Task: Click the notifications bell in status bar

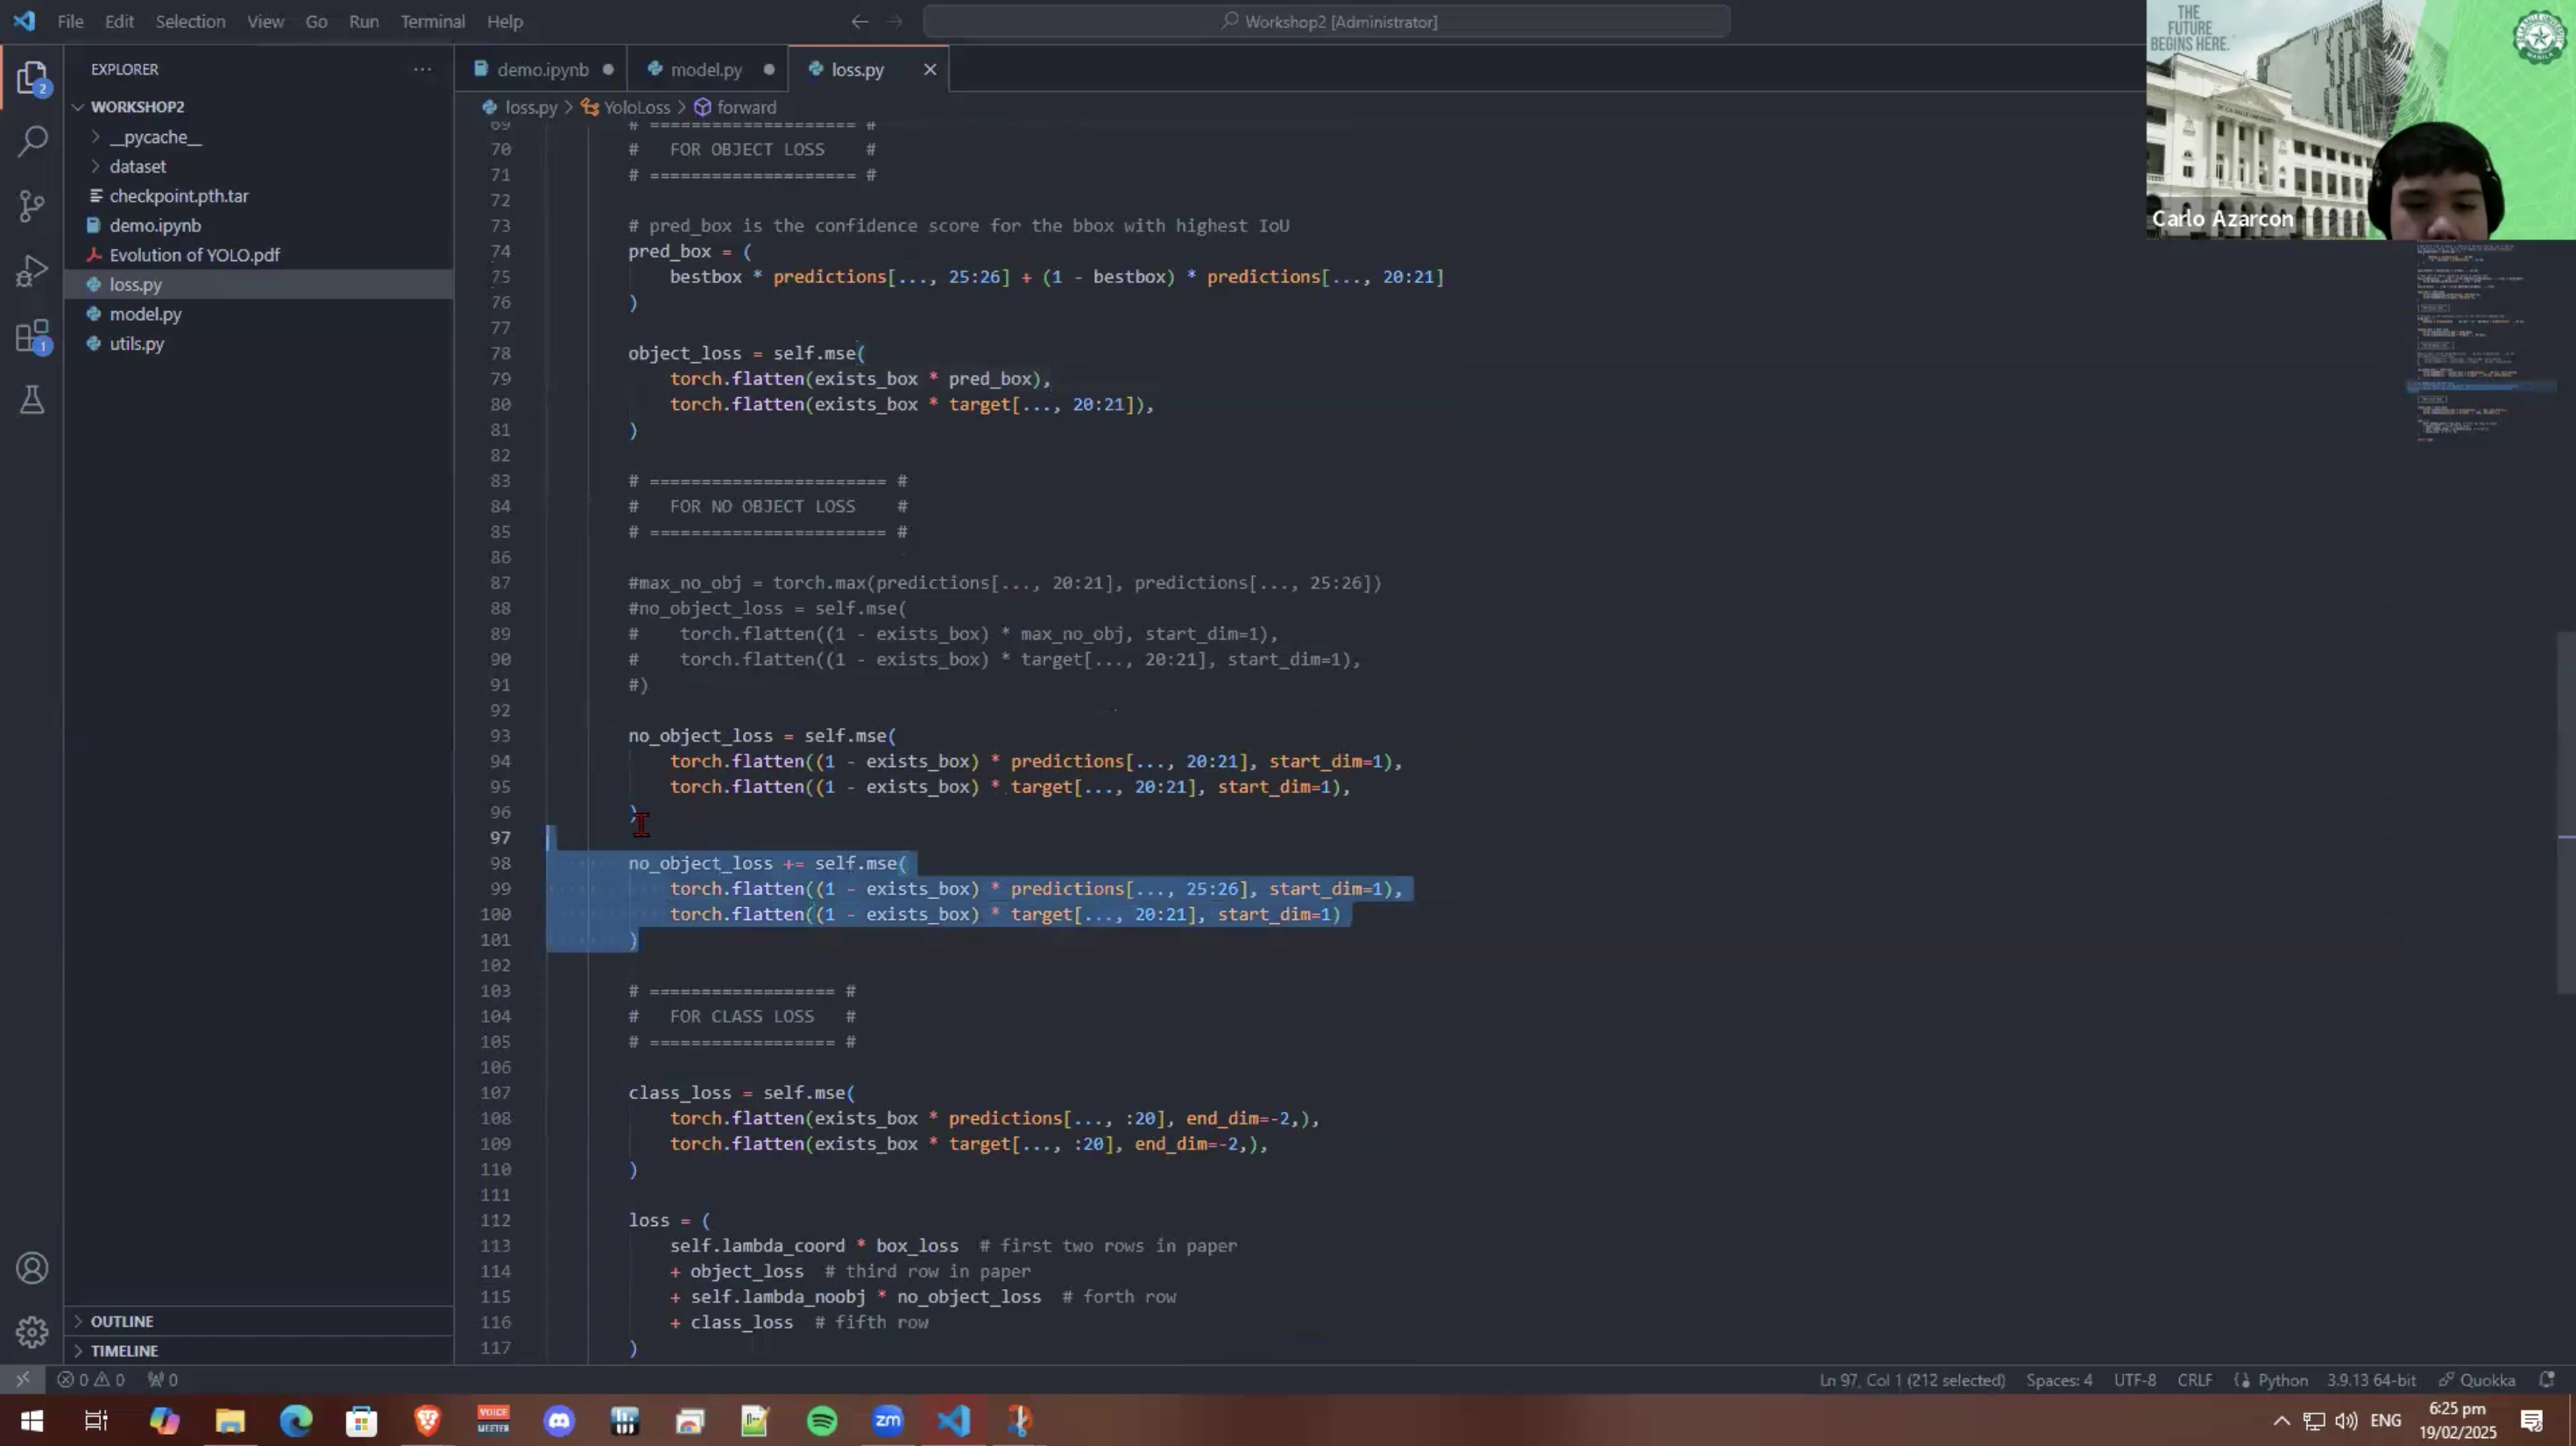Action: click(2547, 1379)
